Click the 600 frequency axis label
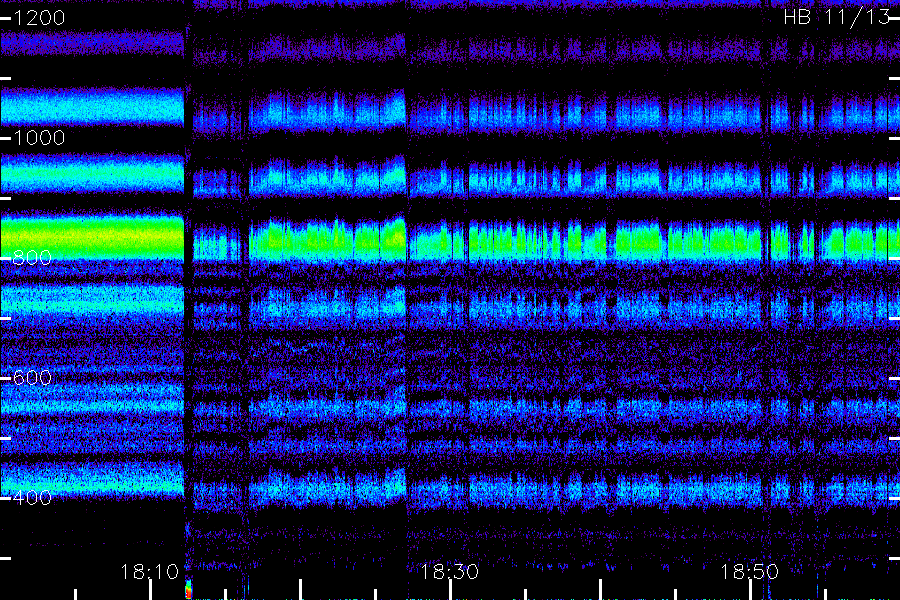The image size is (900, 600). [32, 378]
